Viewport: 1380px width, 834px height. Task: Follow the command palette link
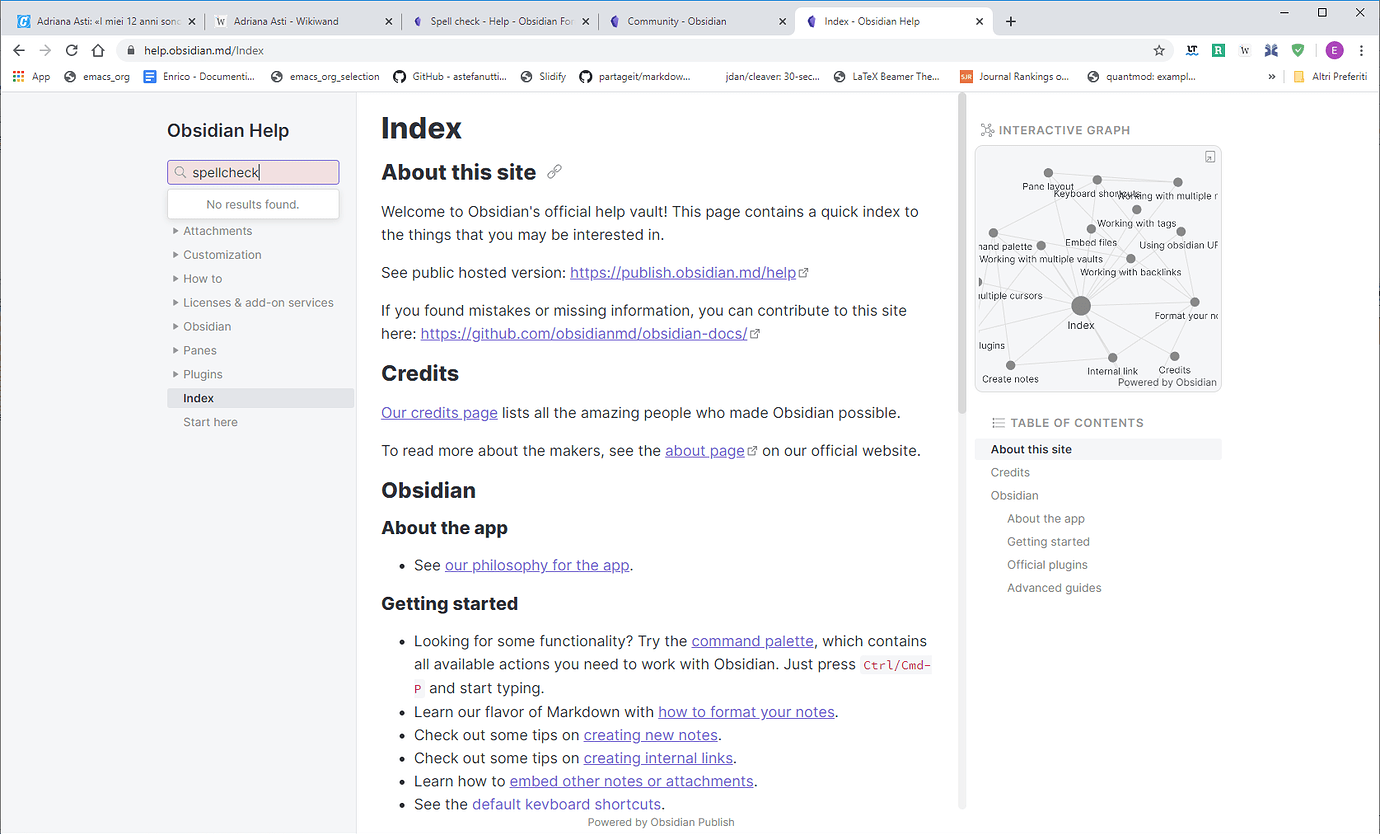point(752,641)
